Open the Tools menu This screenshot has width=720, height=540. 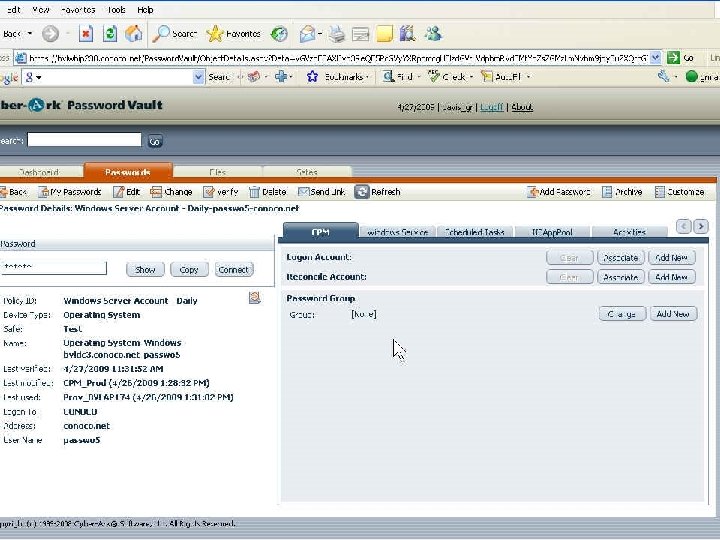(117, 10)
